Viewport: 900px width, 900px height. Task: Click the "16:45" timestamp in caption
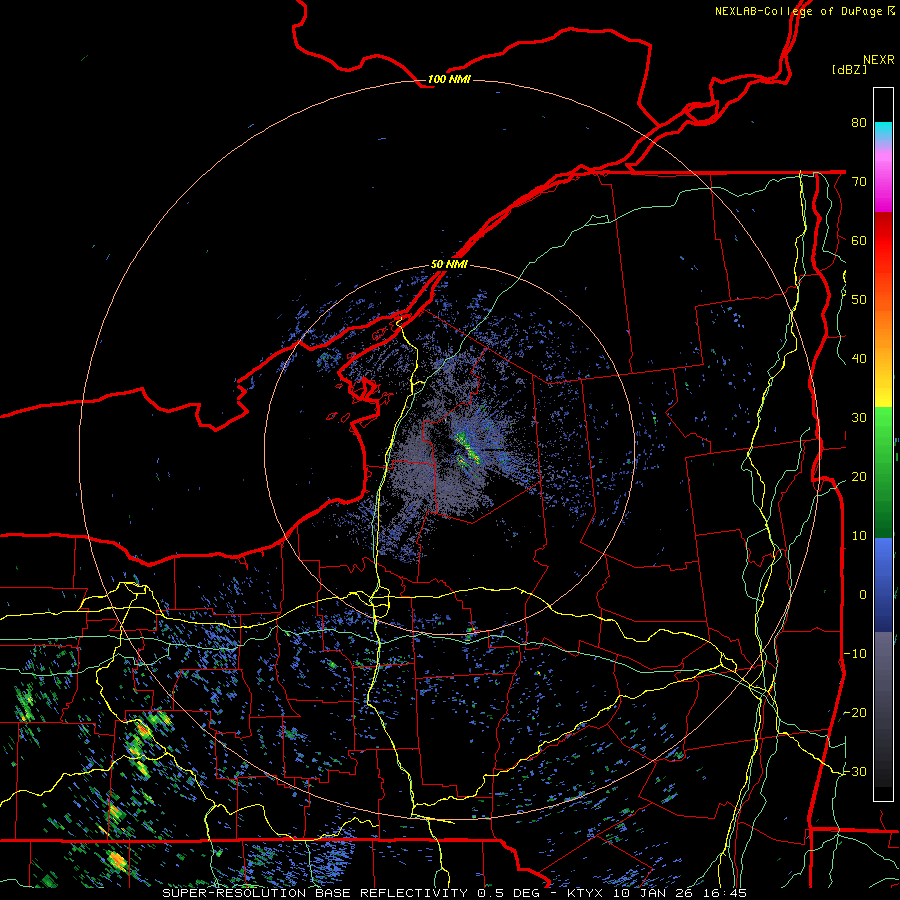tap(723, 893)
